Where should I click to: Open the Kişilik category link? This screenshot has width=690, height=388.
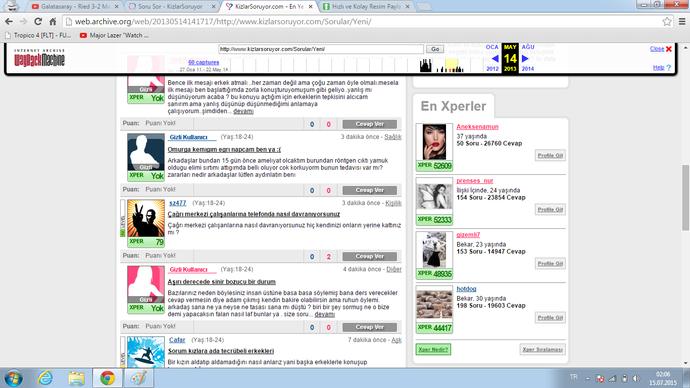point(393,203)
